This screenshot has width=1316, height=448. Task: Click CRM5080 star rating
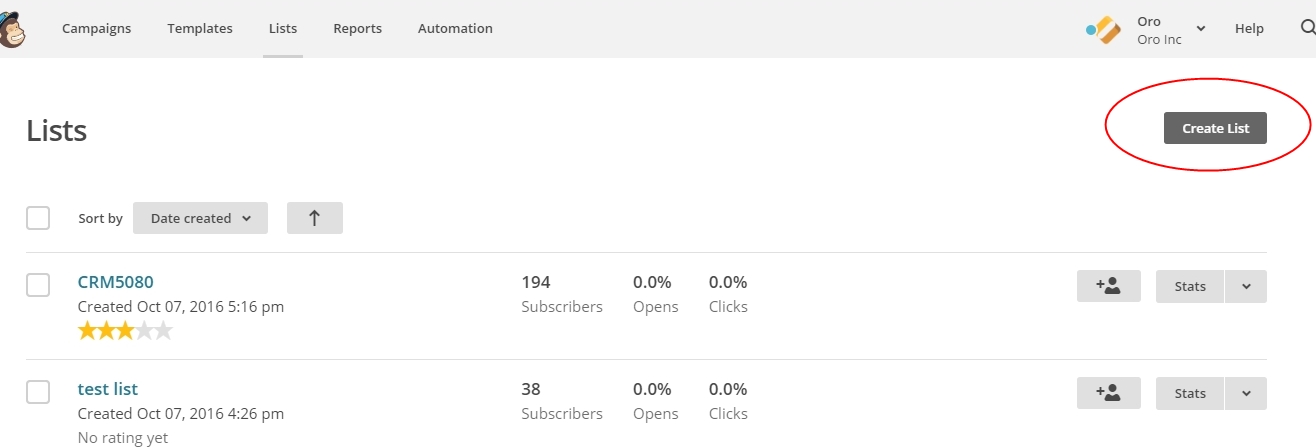125,331
